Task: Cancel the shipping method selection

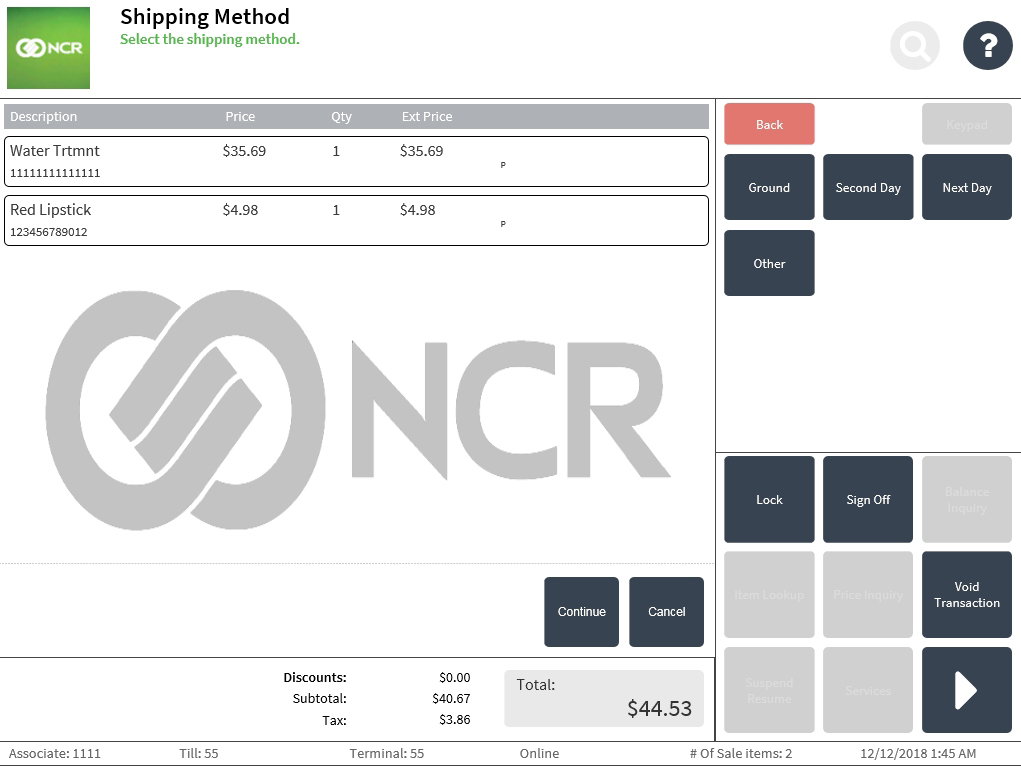Action: [x=666, y=612]
